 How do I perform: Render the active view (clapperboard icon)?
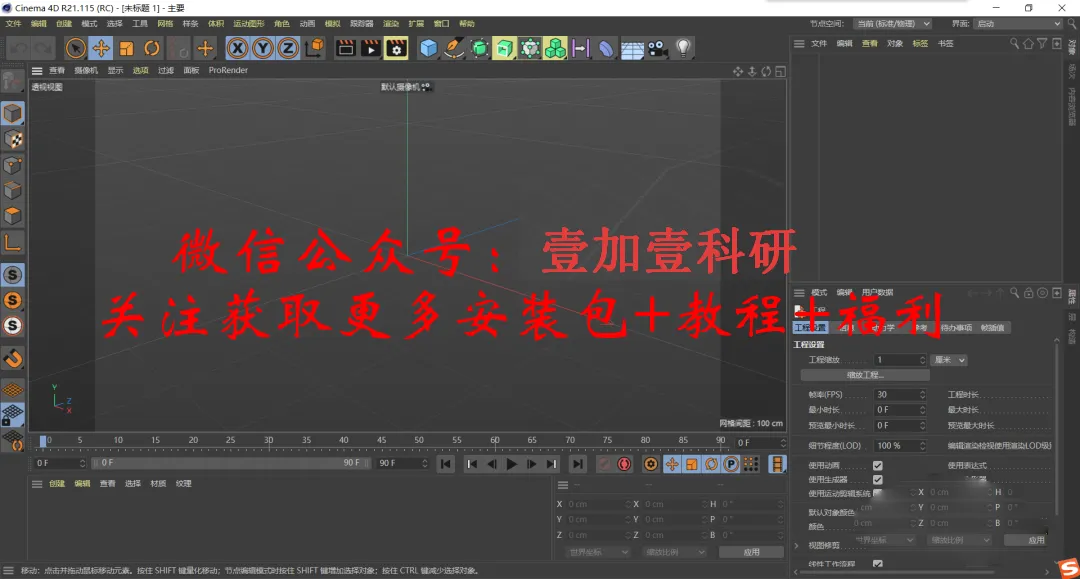pyautogui.click(x=345, y=48)
